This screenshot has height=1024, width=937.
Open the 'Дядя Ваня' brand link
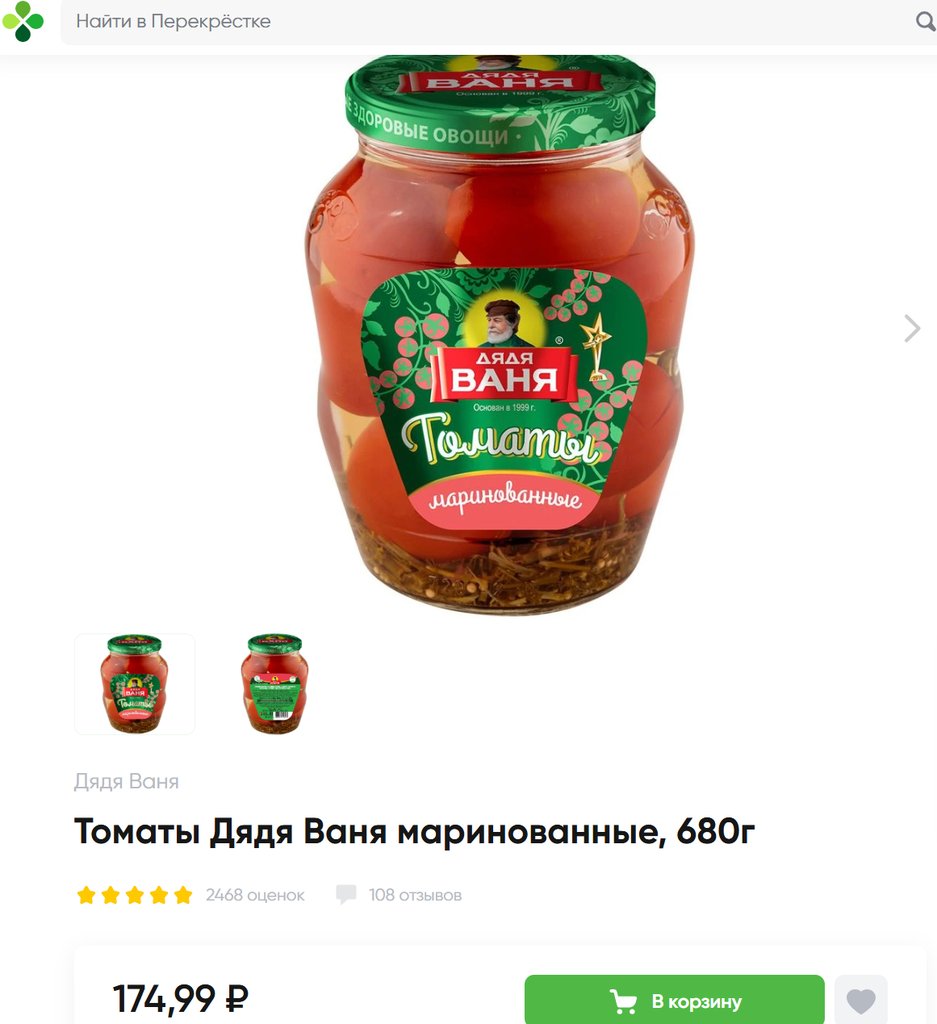pyautogui.click(x=126, y=781)
